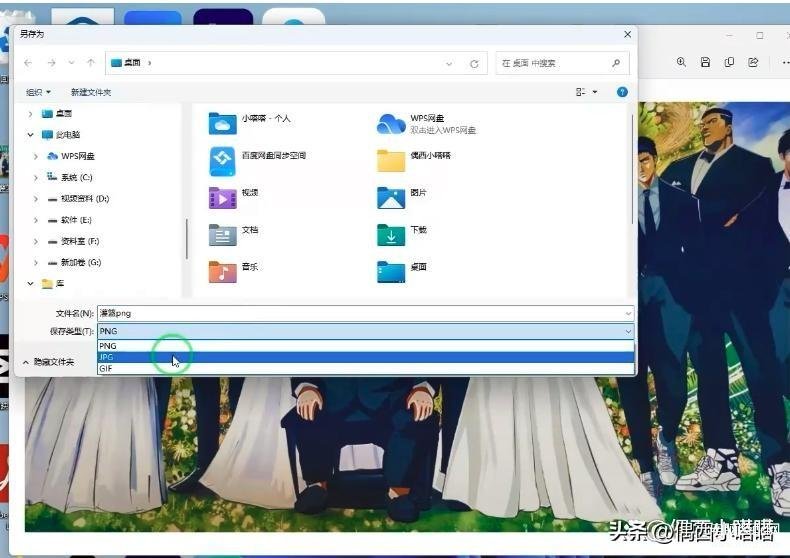Expand 系统 (C:) drive node
790x558 pixels.
point(36,178)
